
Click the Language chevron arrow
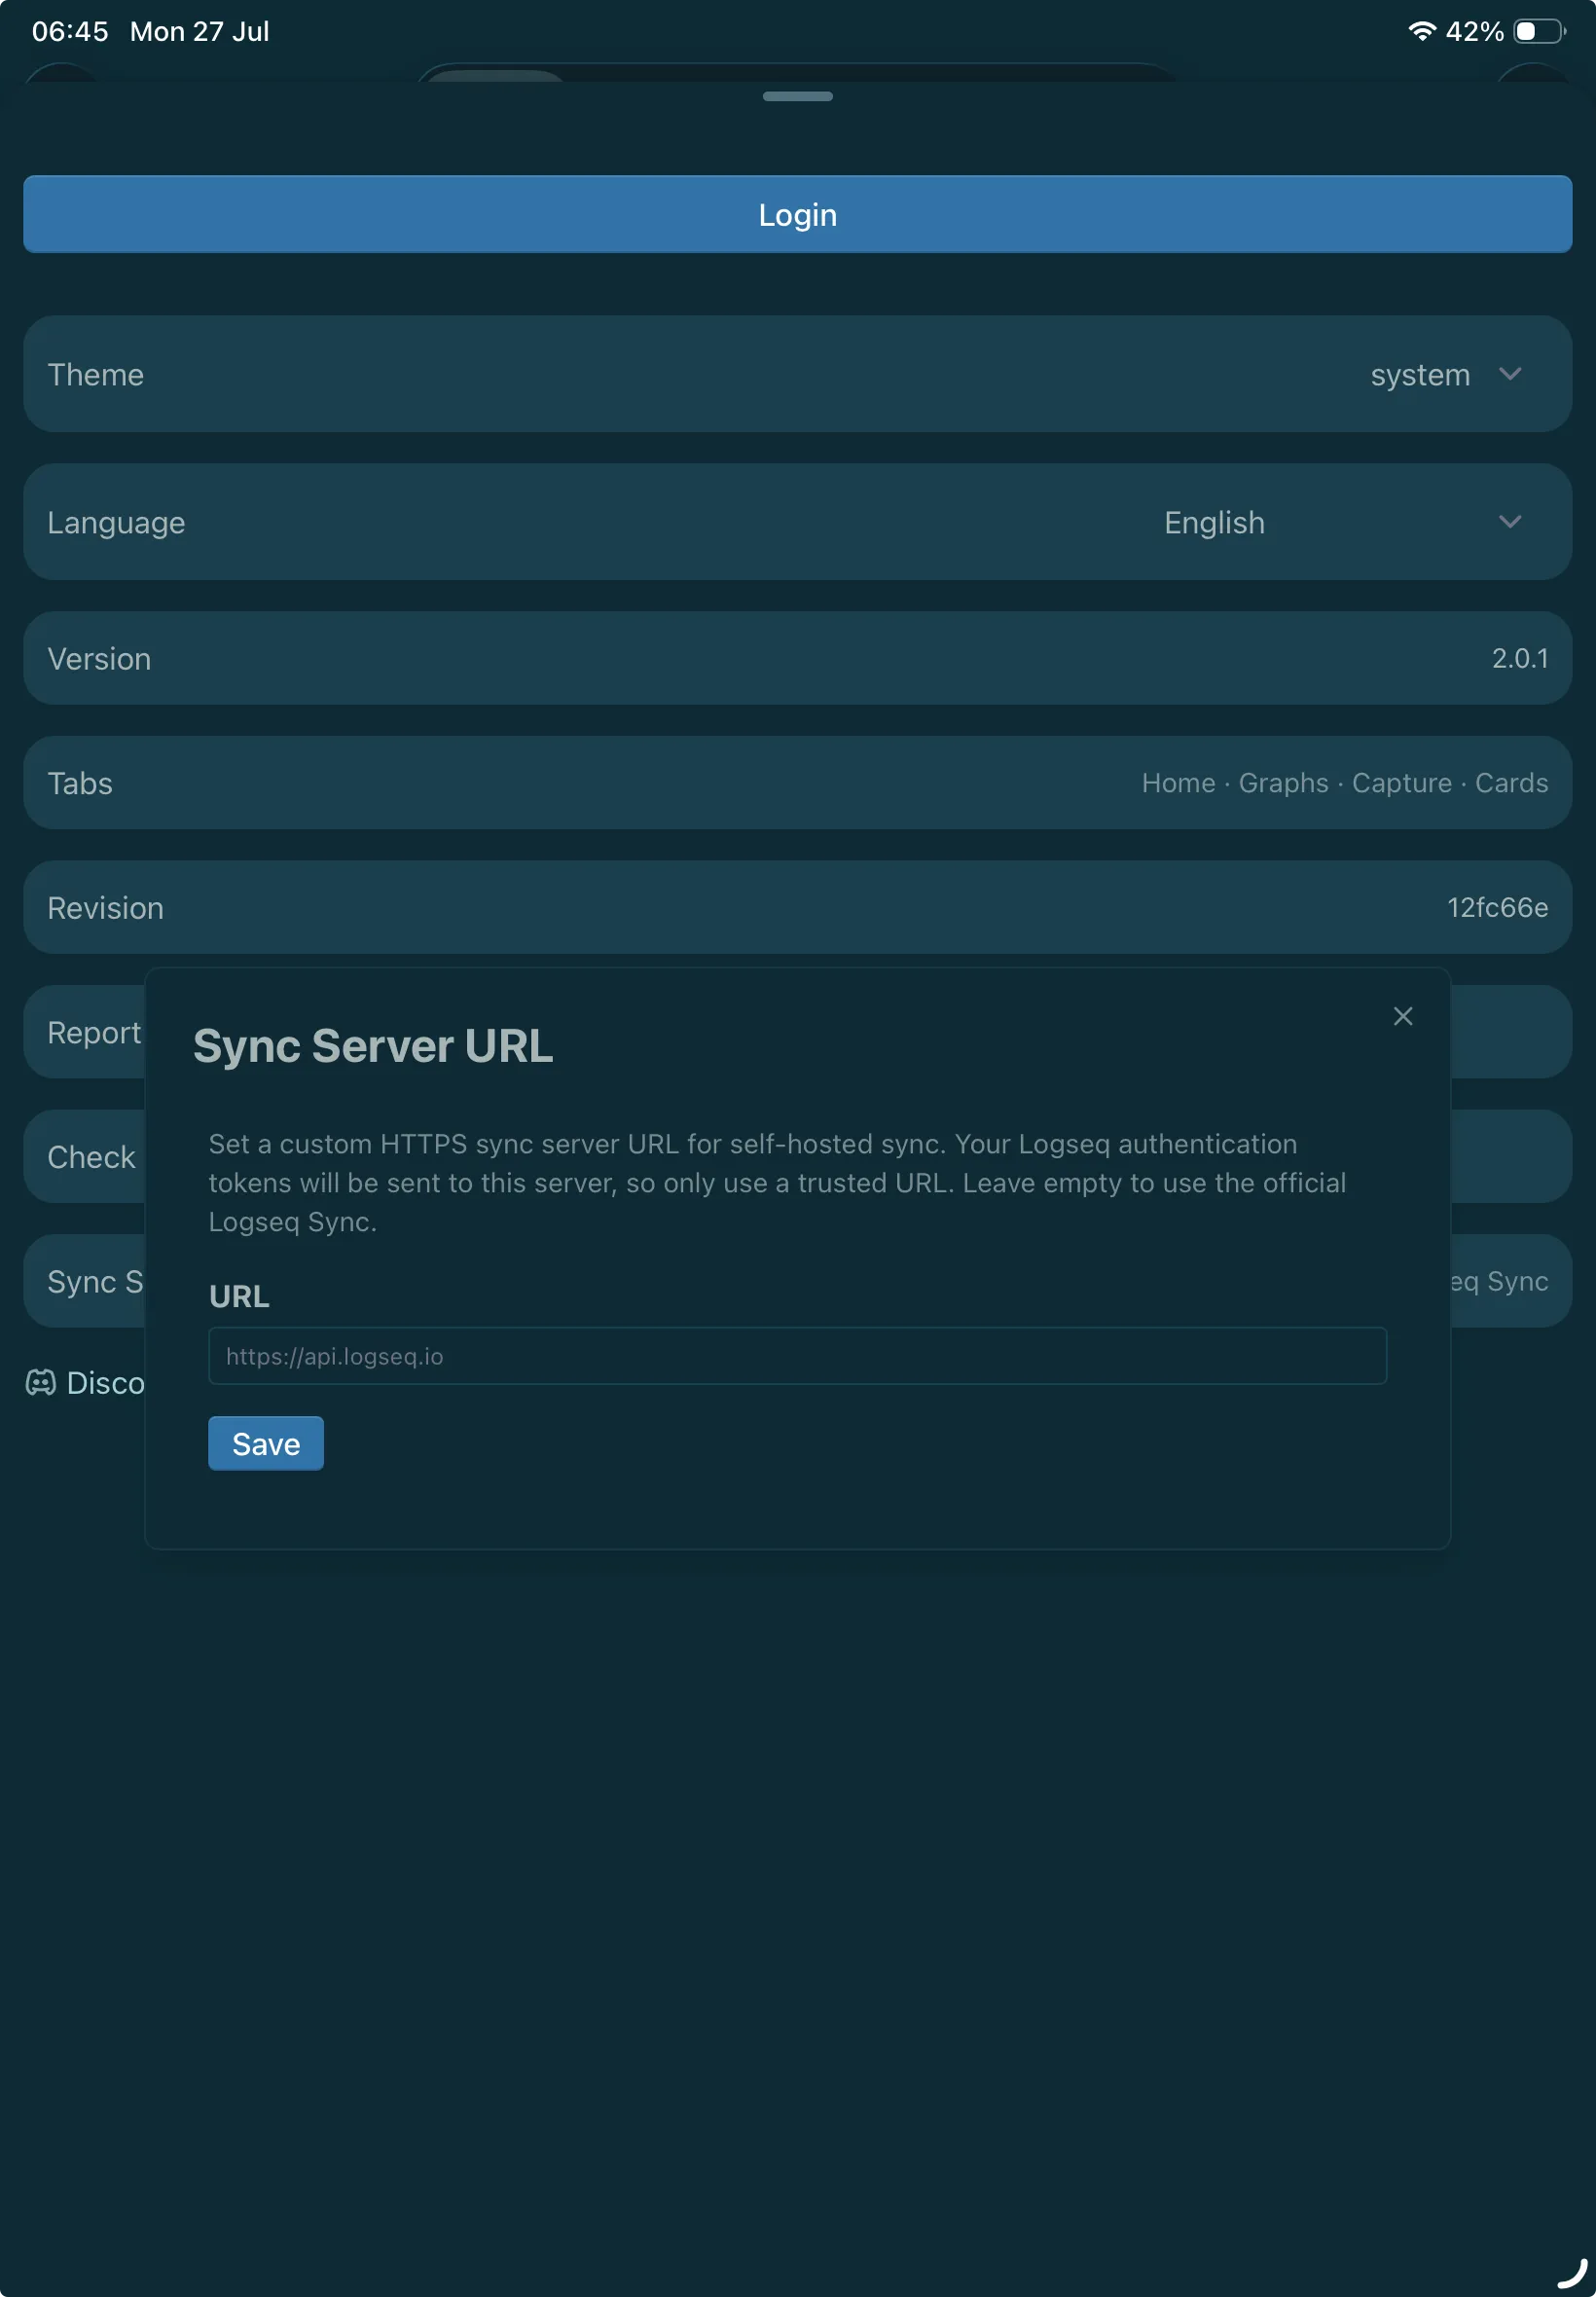1509,522
